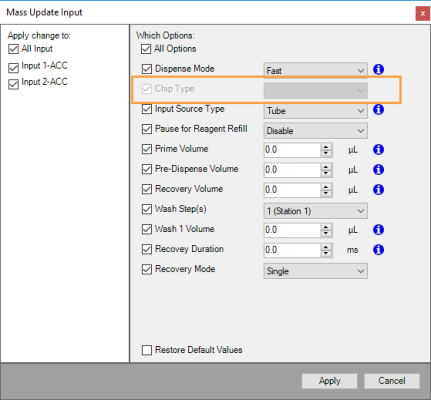
Task: Expand Recovery Mode Single dropdown
Action: pyautogui.click(x=316, y=271)
